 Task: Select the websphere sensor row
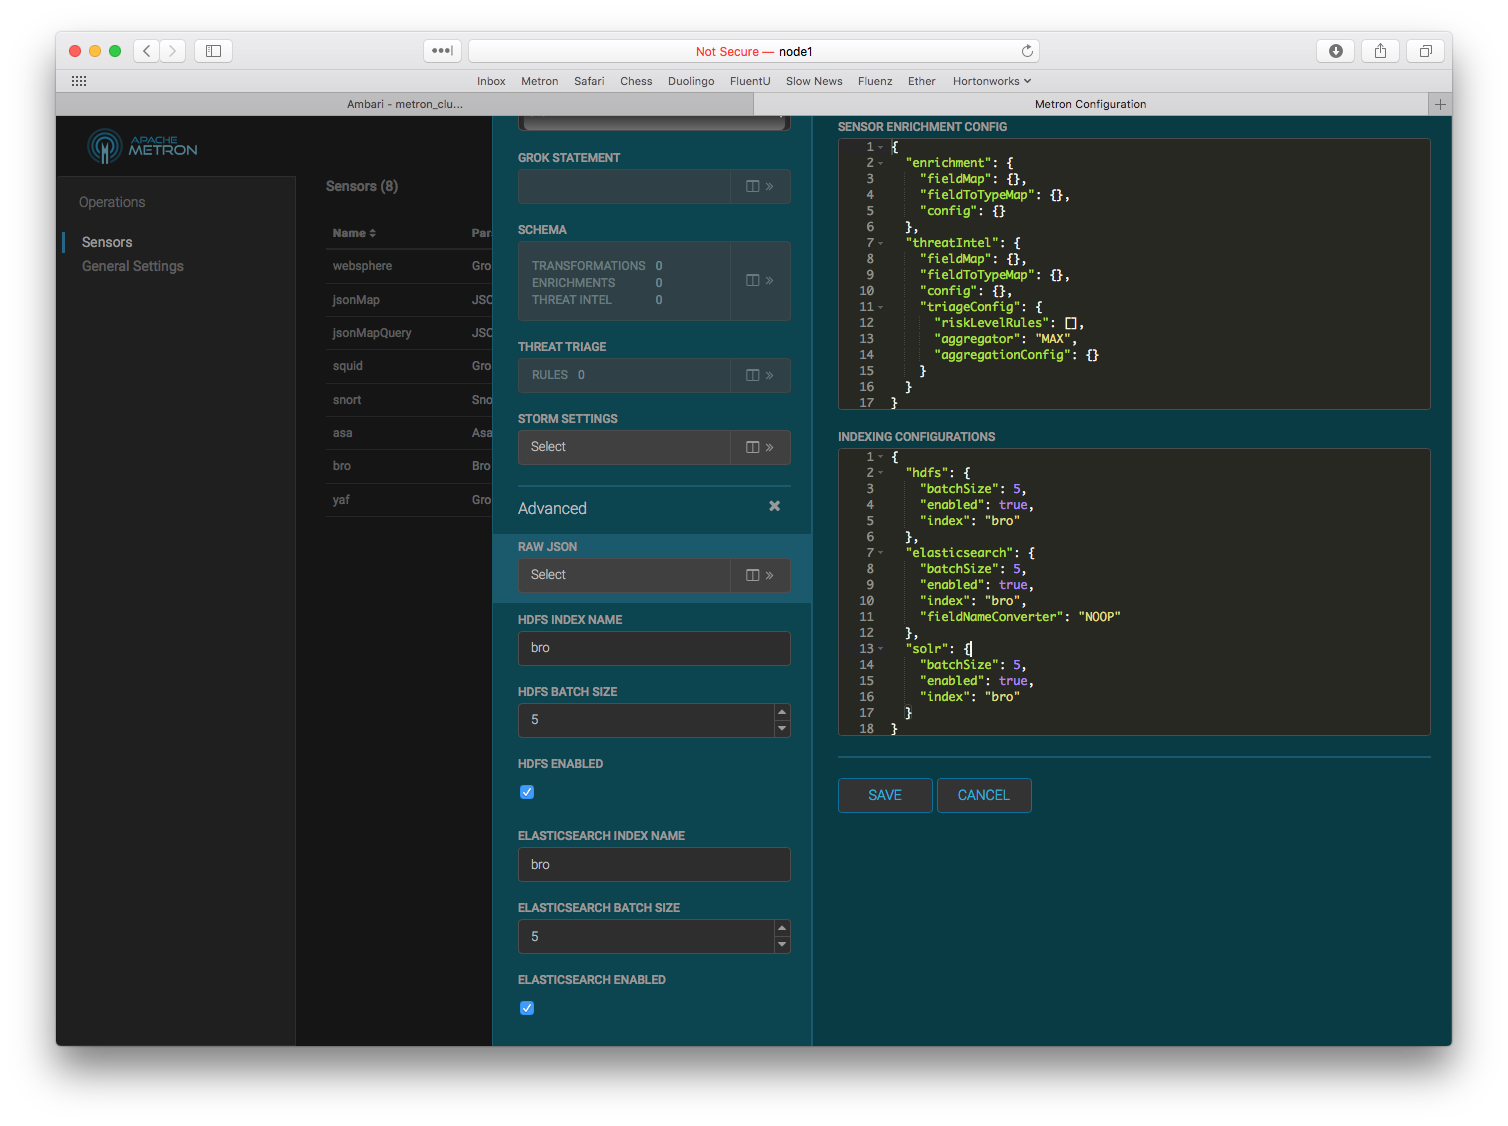pos(409,266)
